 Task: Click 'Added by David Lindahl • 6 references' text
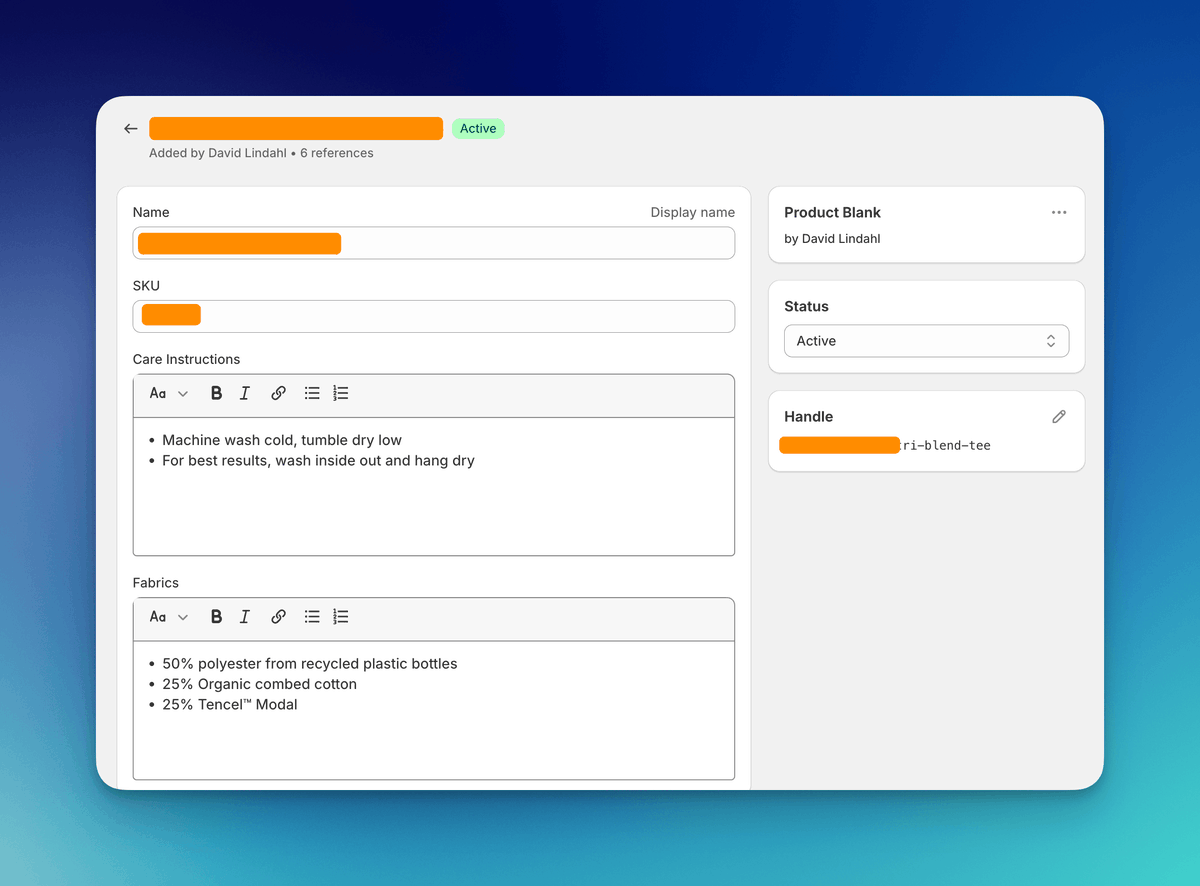261,153
